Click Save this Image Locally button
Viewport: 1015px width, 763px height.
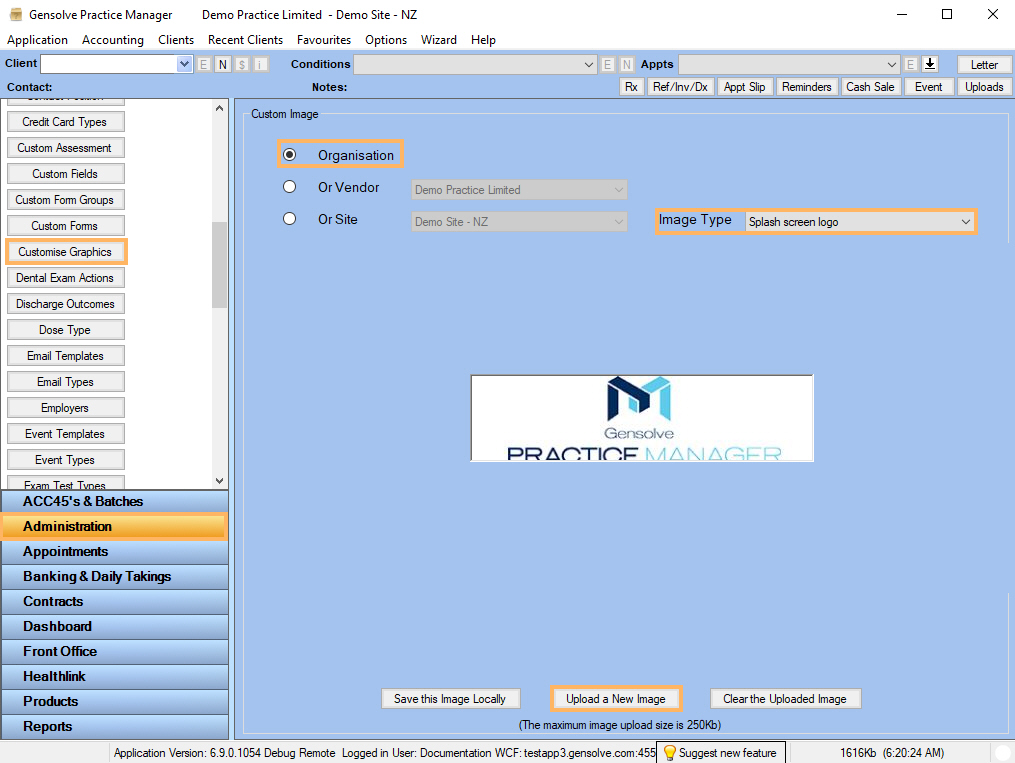(x=450, y=699)
